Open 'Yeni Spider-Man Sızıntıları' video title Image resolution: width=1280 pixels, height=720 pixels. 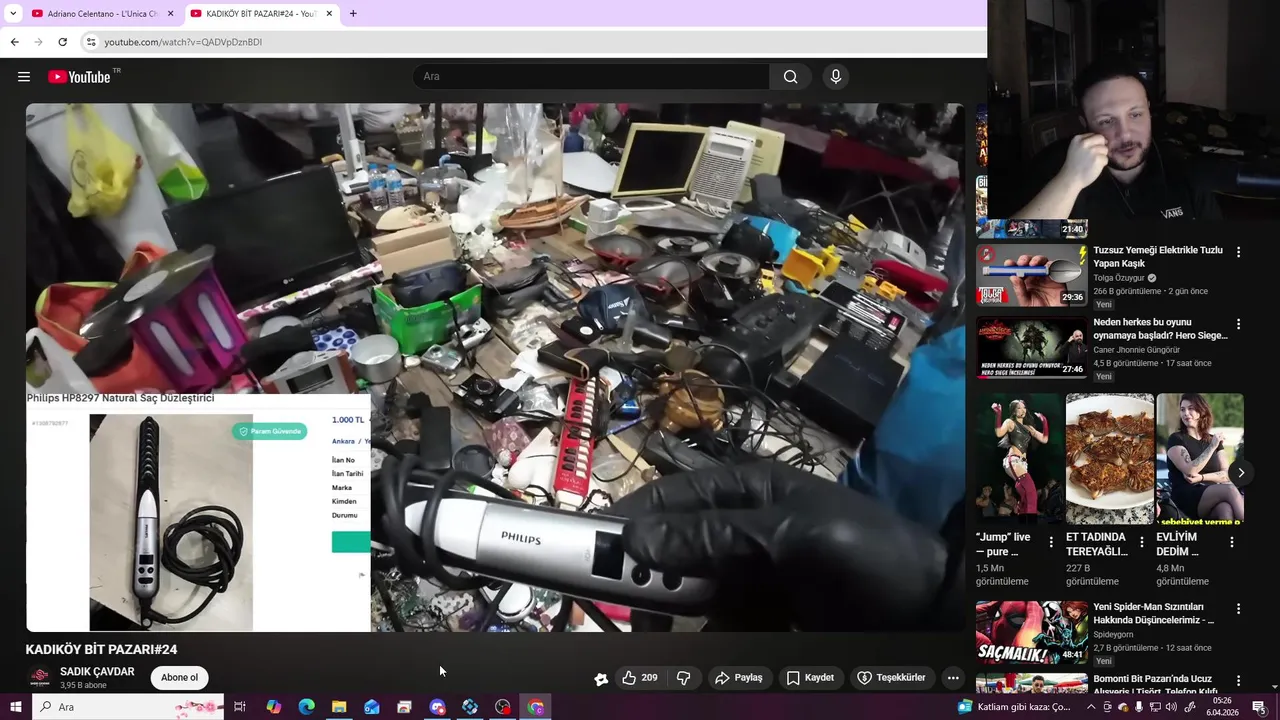pos(1154,613)
